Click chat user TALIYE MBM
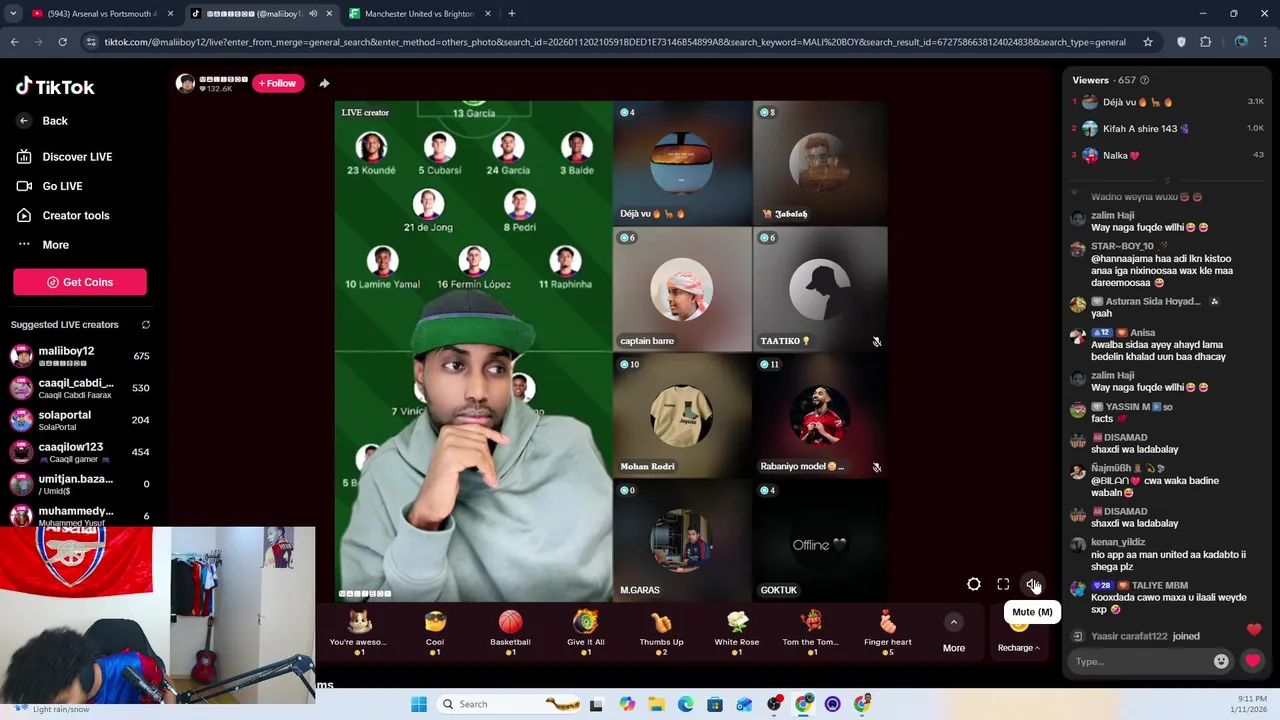Viewport: 1280px width, 720px height. point(1160,585)
